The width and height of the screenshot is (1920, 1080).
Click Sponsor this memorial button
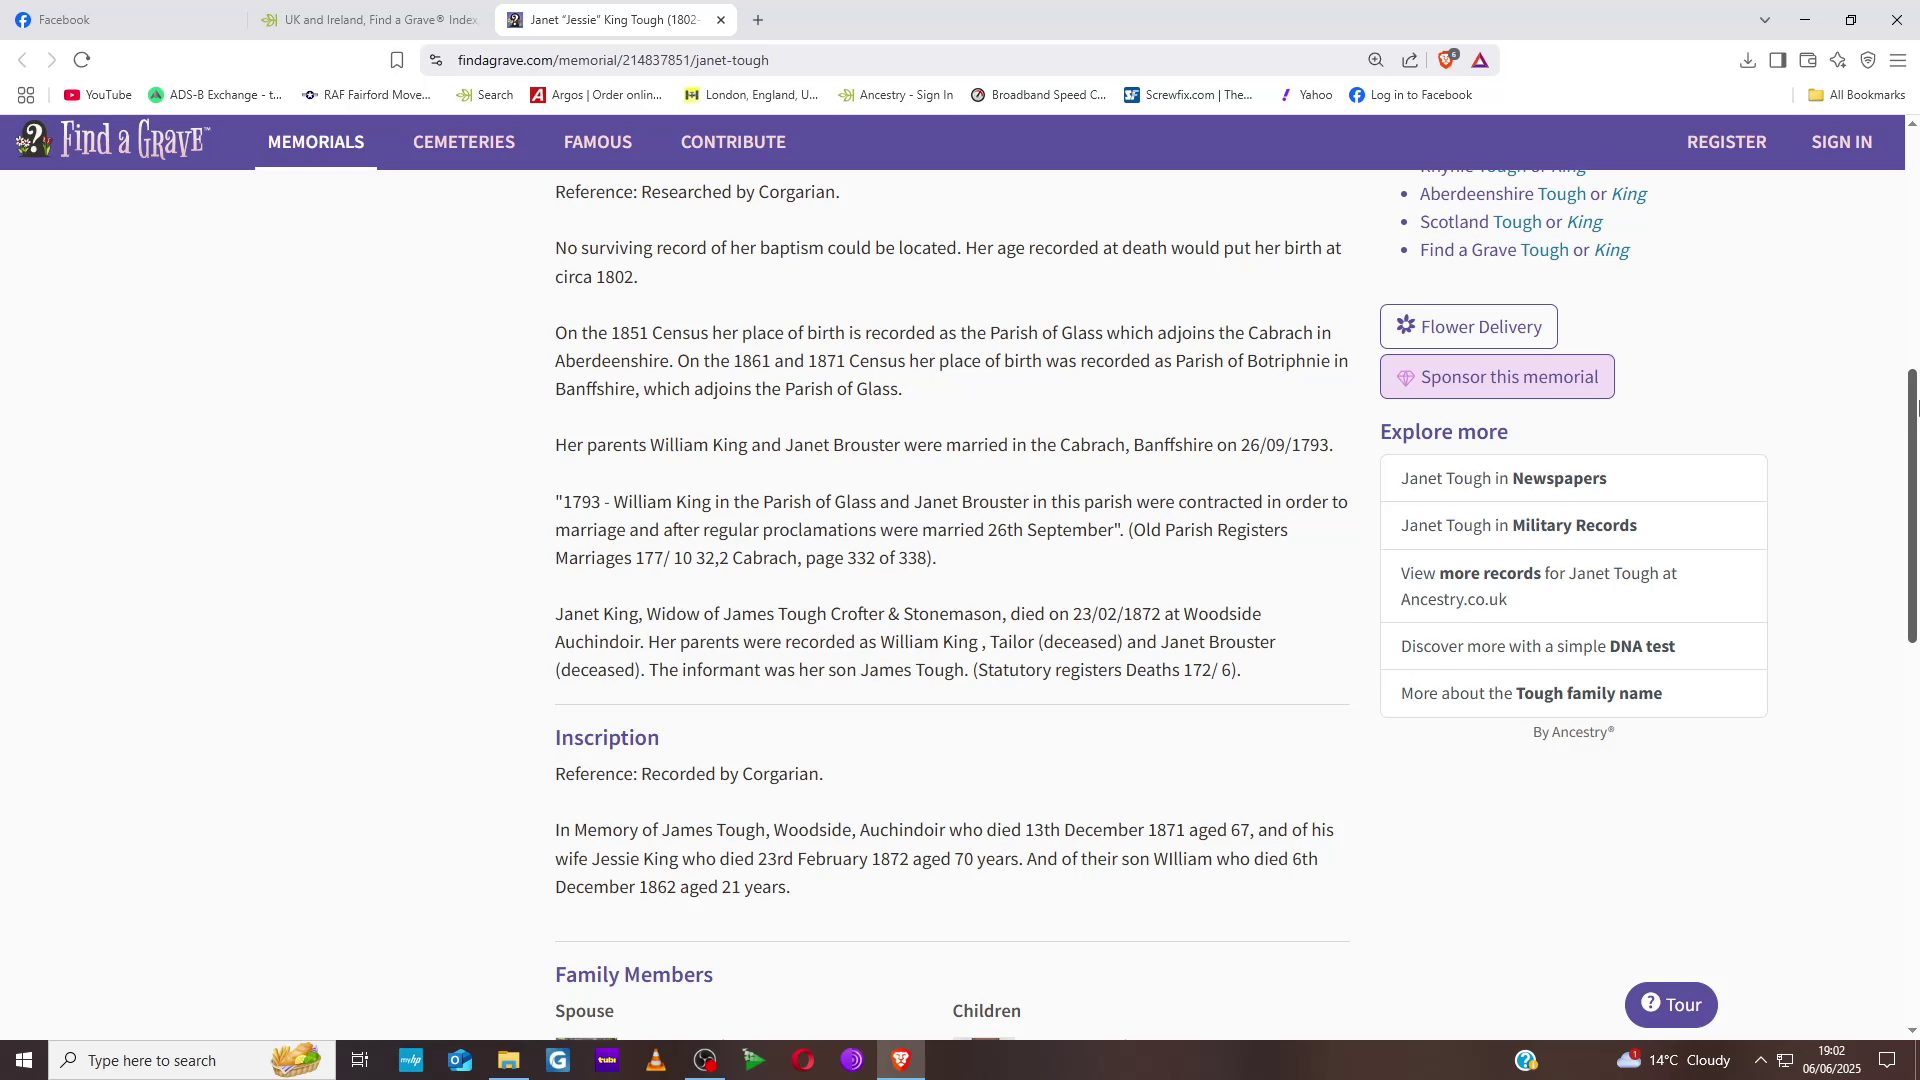[x=1497, y=377]
